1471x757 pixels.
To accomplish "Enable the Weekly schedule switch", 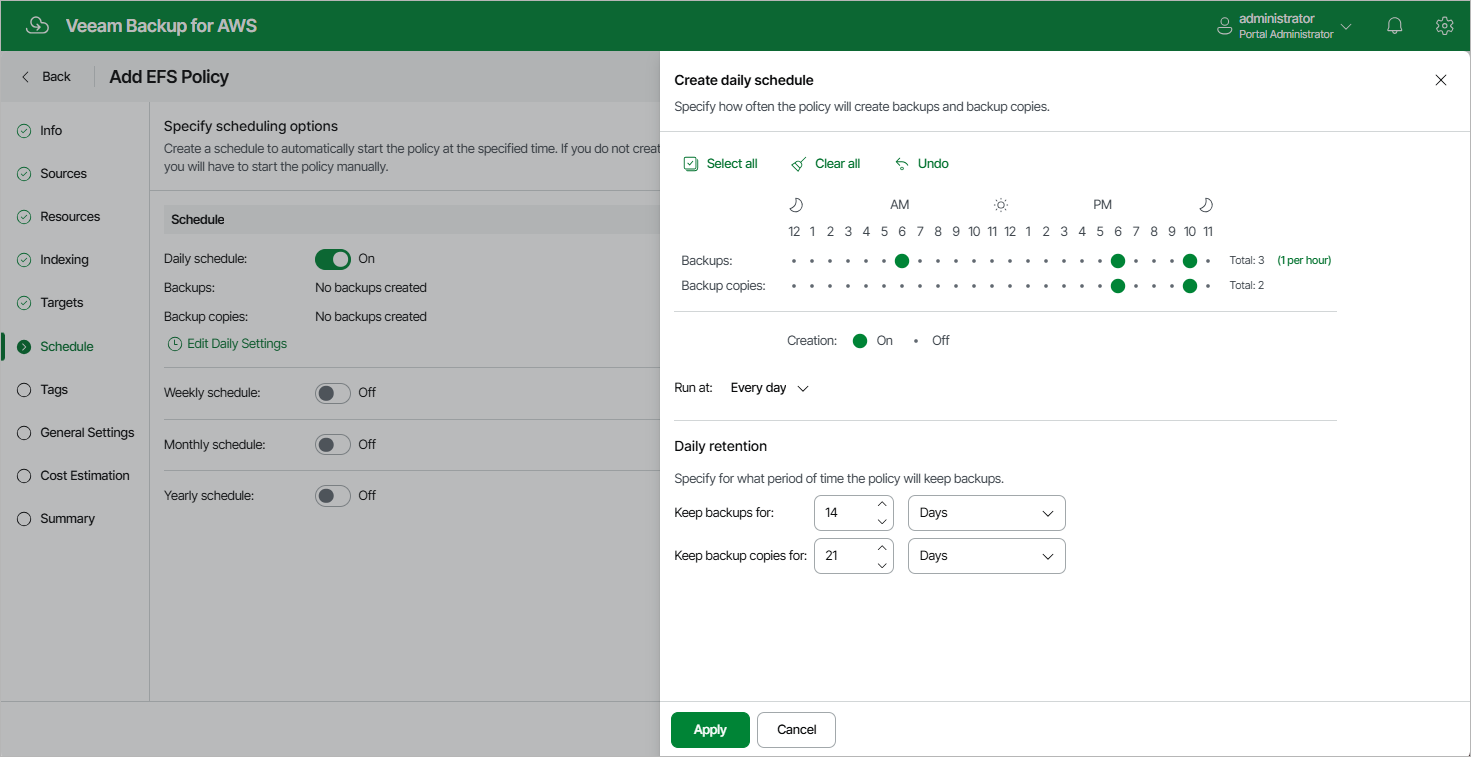I will (333, 393).
